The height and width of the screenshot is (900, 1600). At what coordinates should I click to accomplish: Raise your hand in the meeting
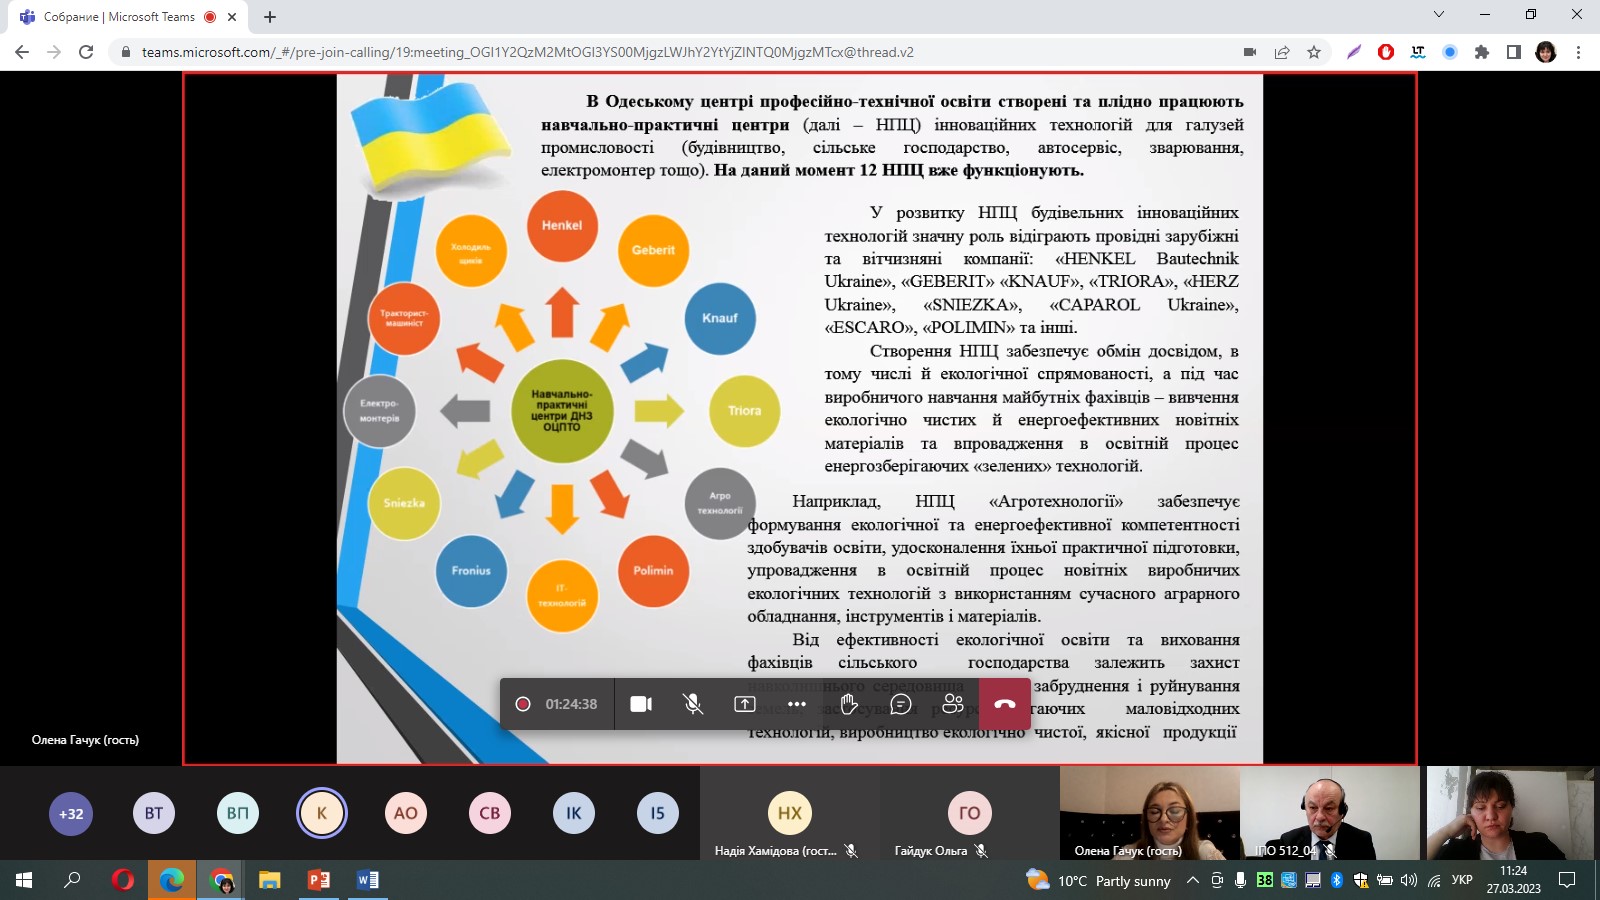click(849, 704)
